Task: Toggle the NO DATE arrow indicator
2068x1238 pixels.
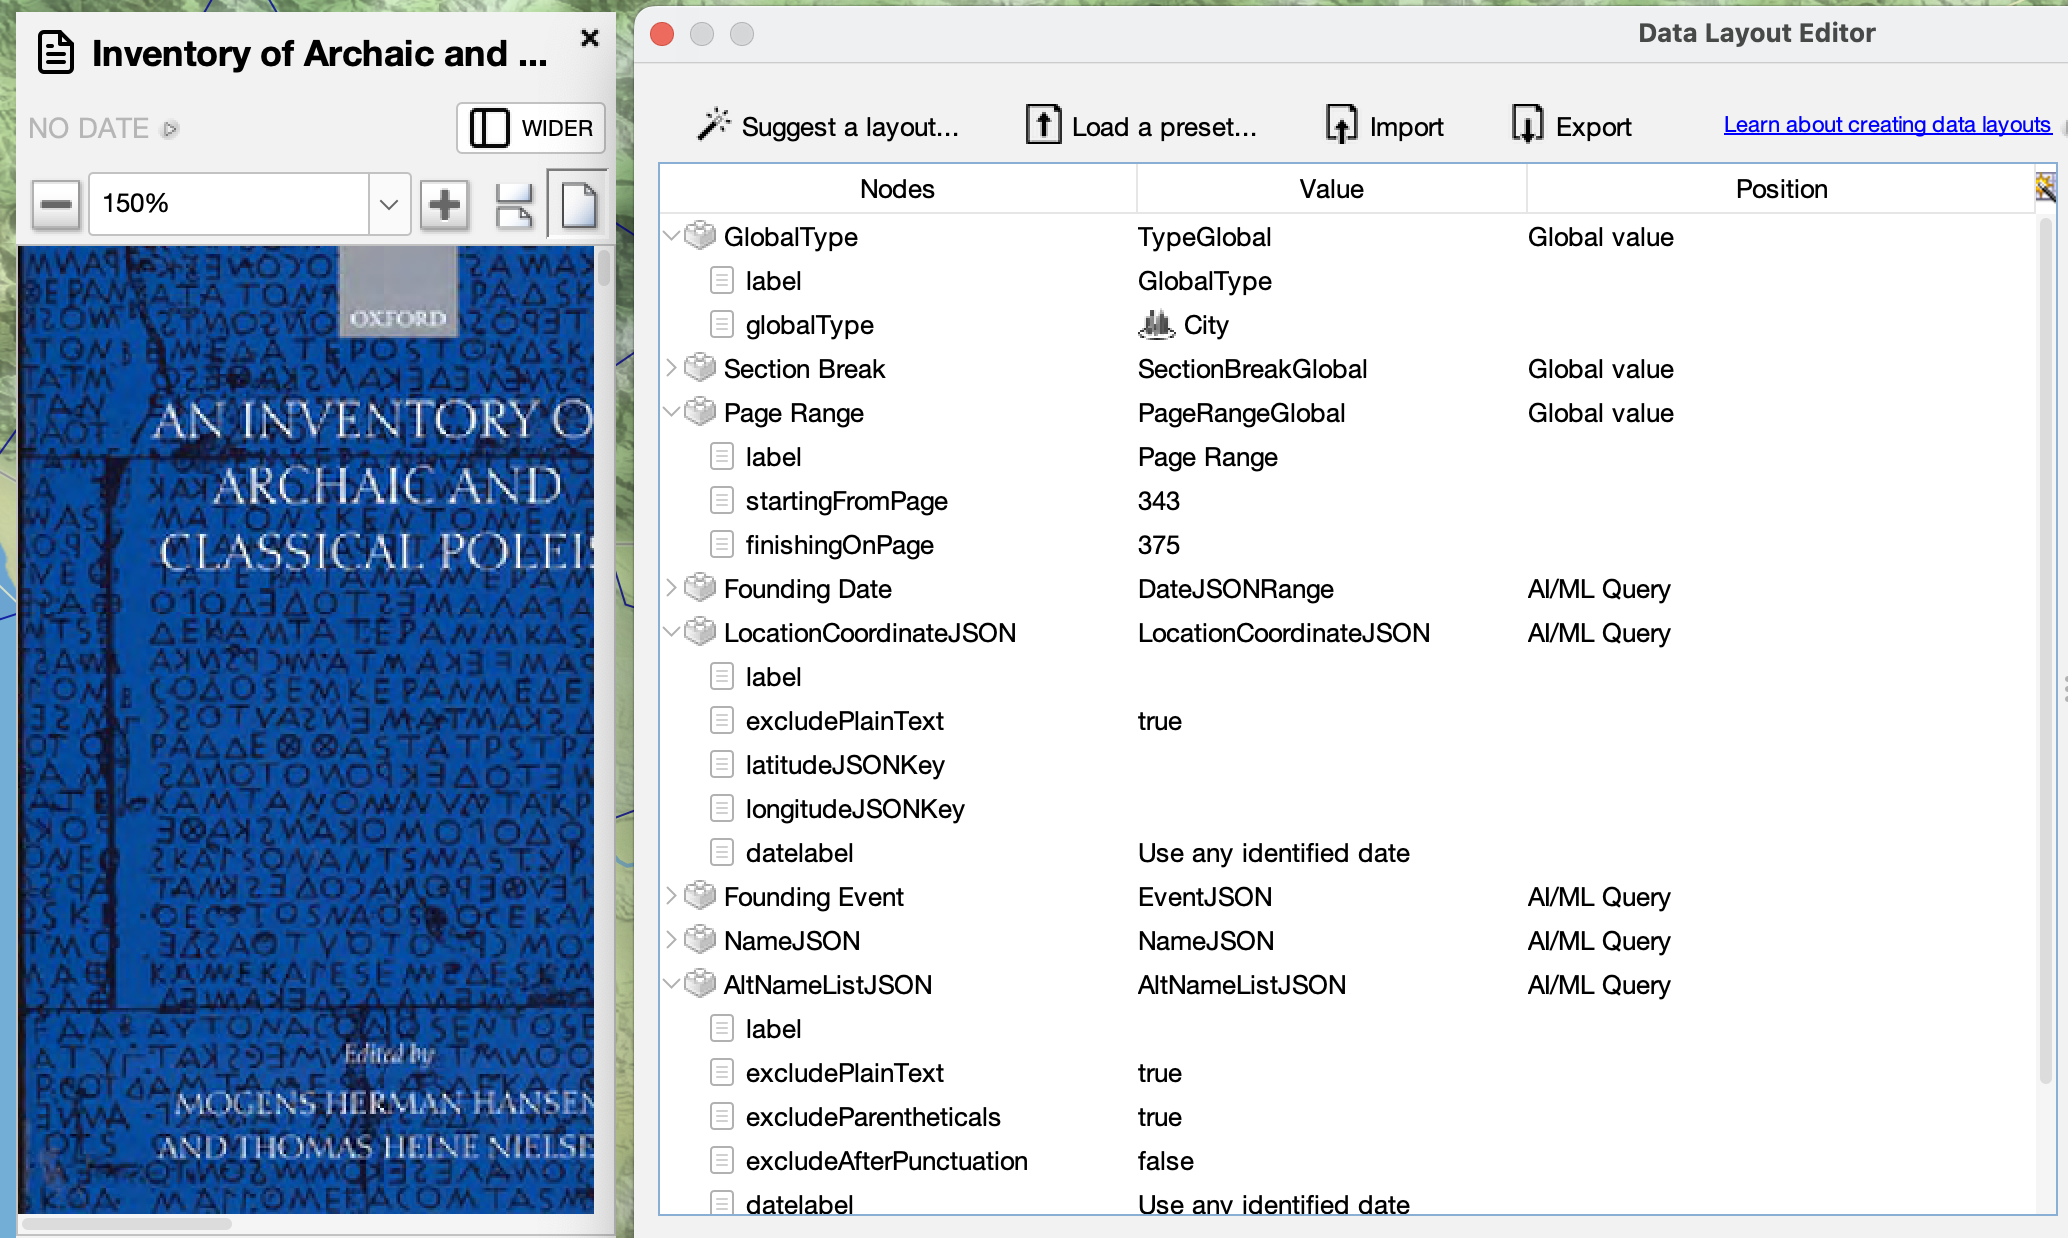Action: [171, 129]
